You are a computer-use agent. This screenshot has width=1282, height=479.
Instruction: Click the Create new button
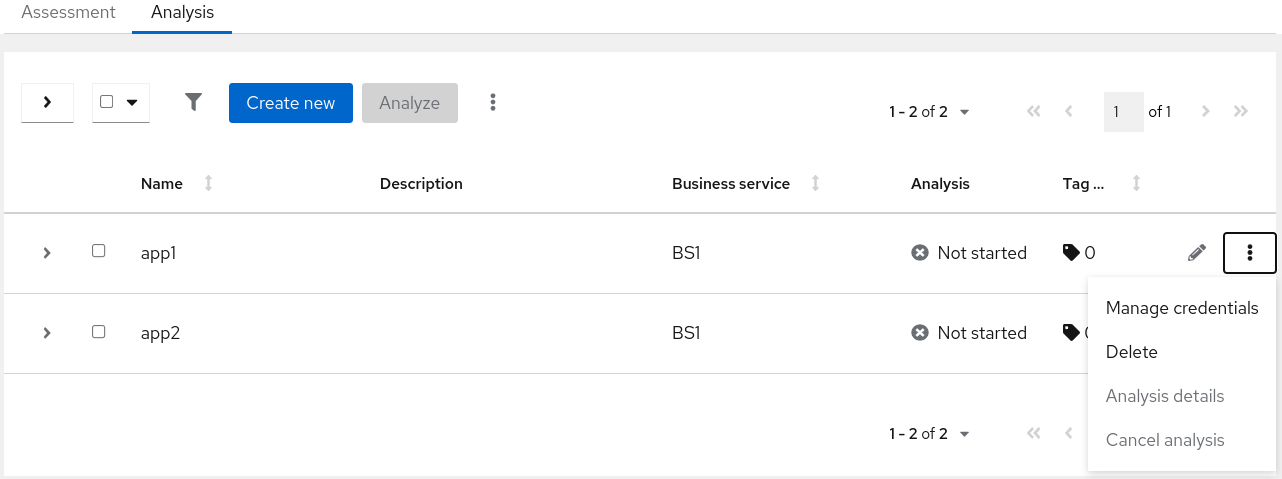pos(290,103)
